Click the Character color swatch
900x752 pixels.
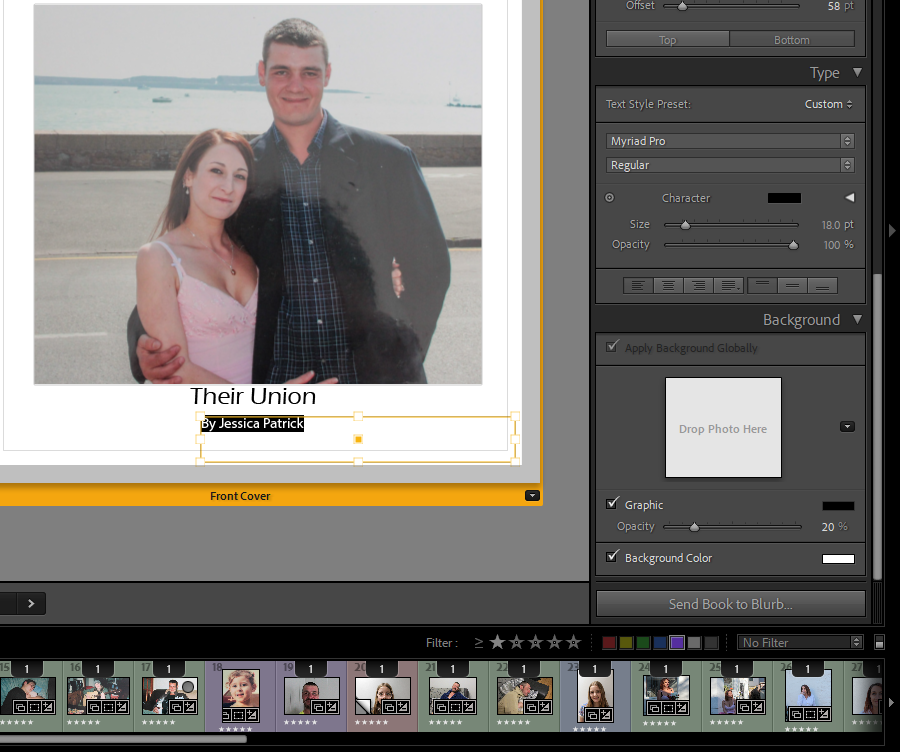point(784,198)
